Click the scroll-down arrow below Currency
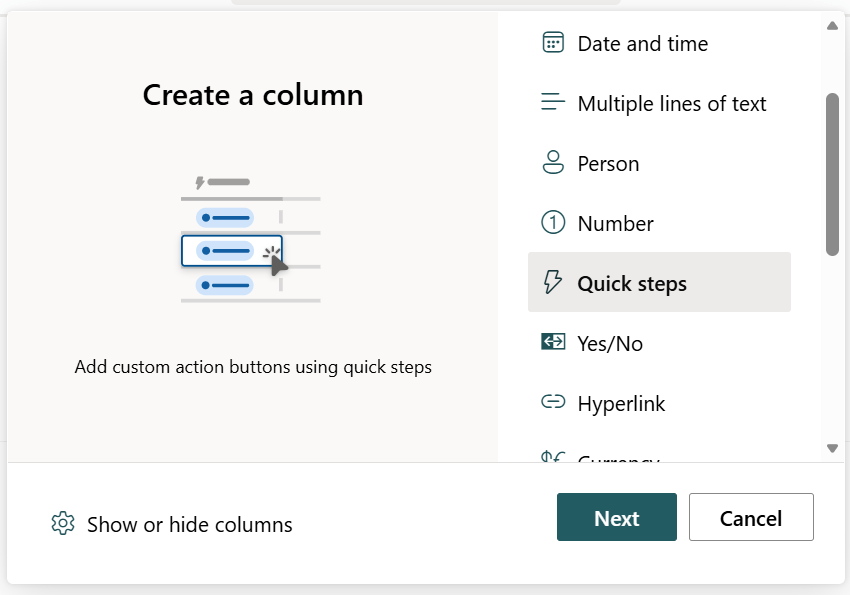Screen dimensions: 850x595 (832, 448)
